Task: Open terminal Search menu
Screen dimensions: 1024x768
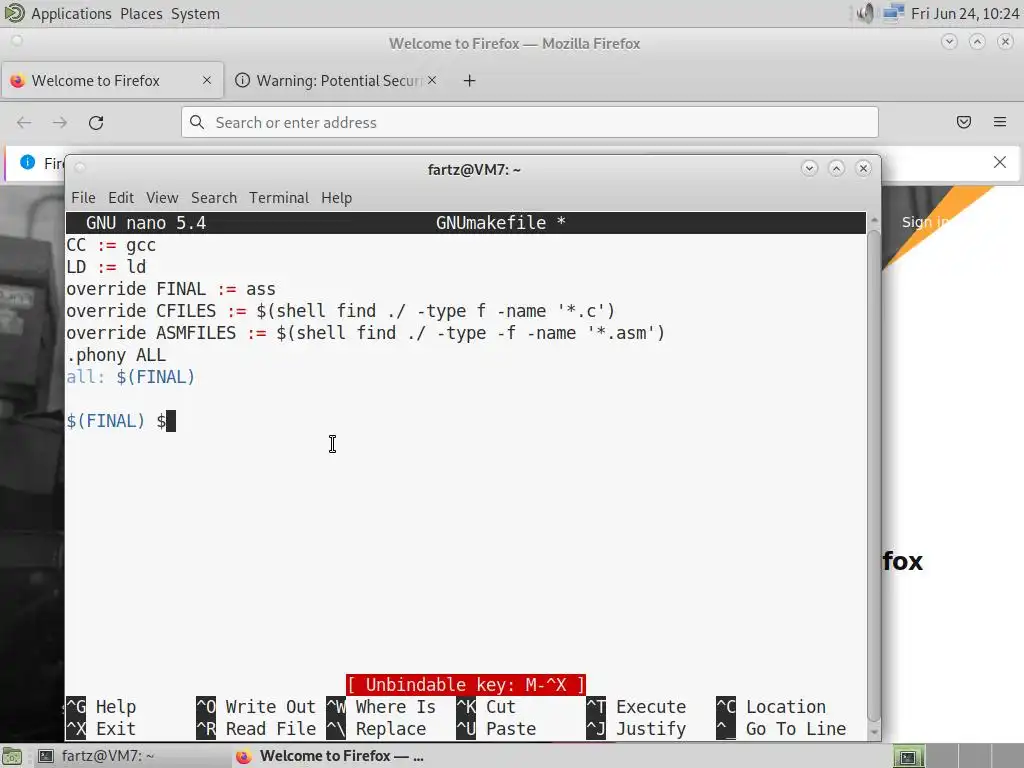Action: [214, 197]
